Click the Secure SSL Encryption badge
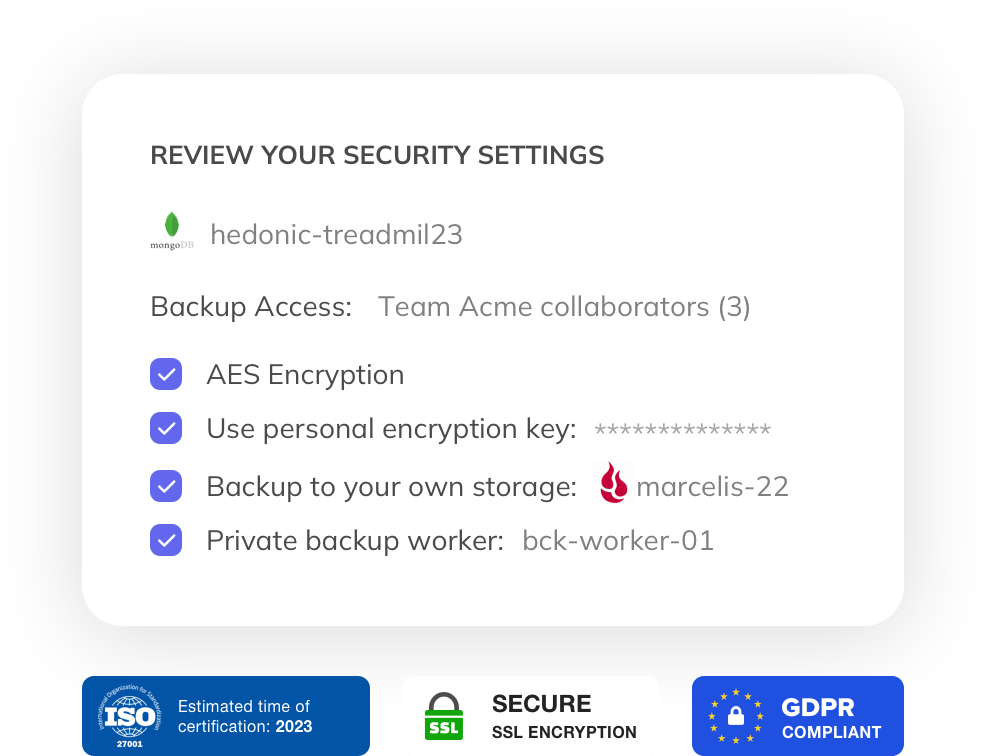986x756 pixels. tap(563, 716)
